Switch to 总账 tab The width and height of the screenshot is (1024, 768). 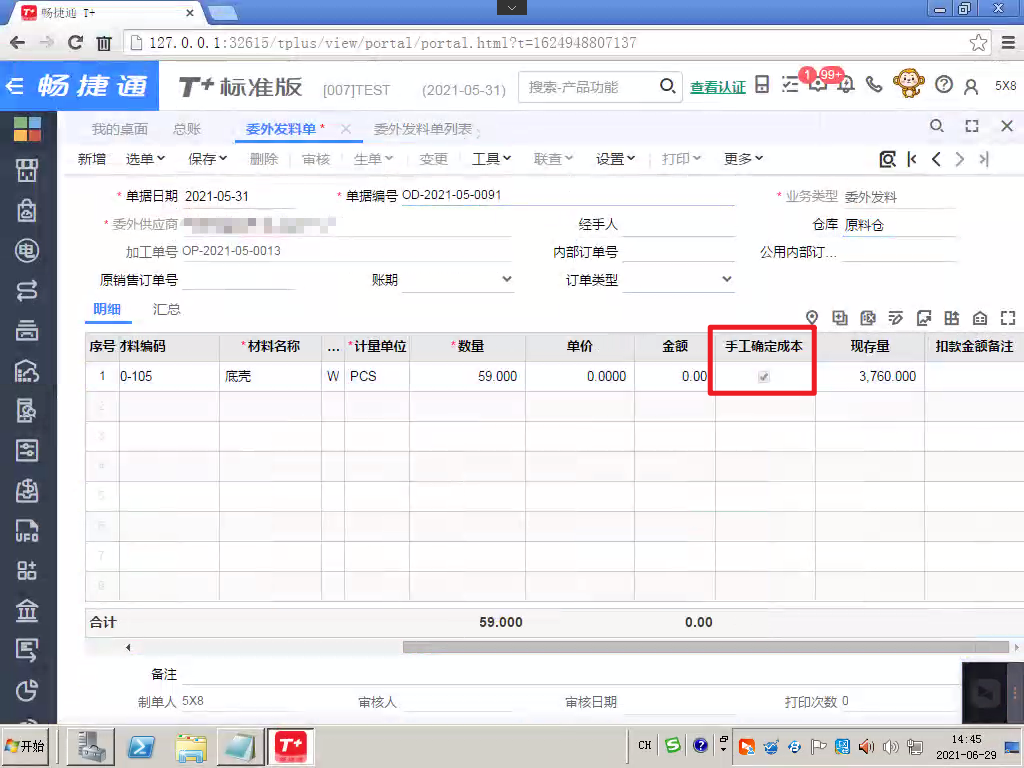pyautogui.click(x=187, y=129)
